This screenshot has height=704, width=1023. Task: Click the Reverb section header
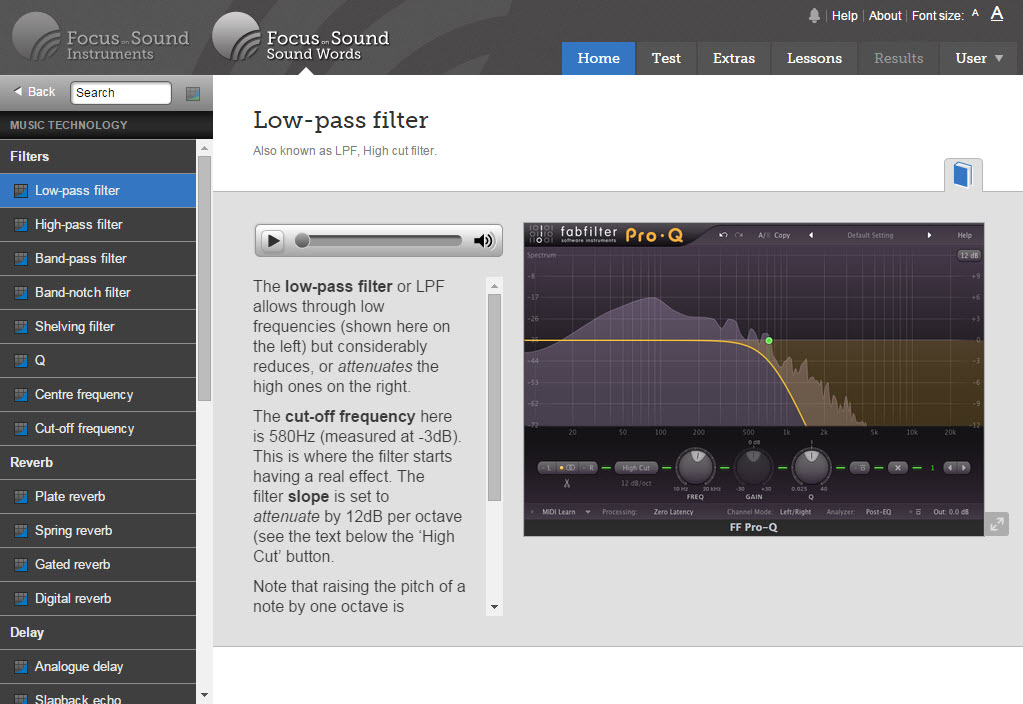pos(98,463)
